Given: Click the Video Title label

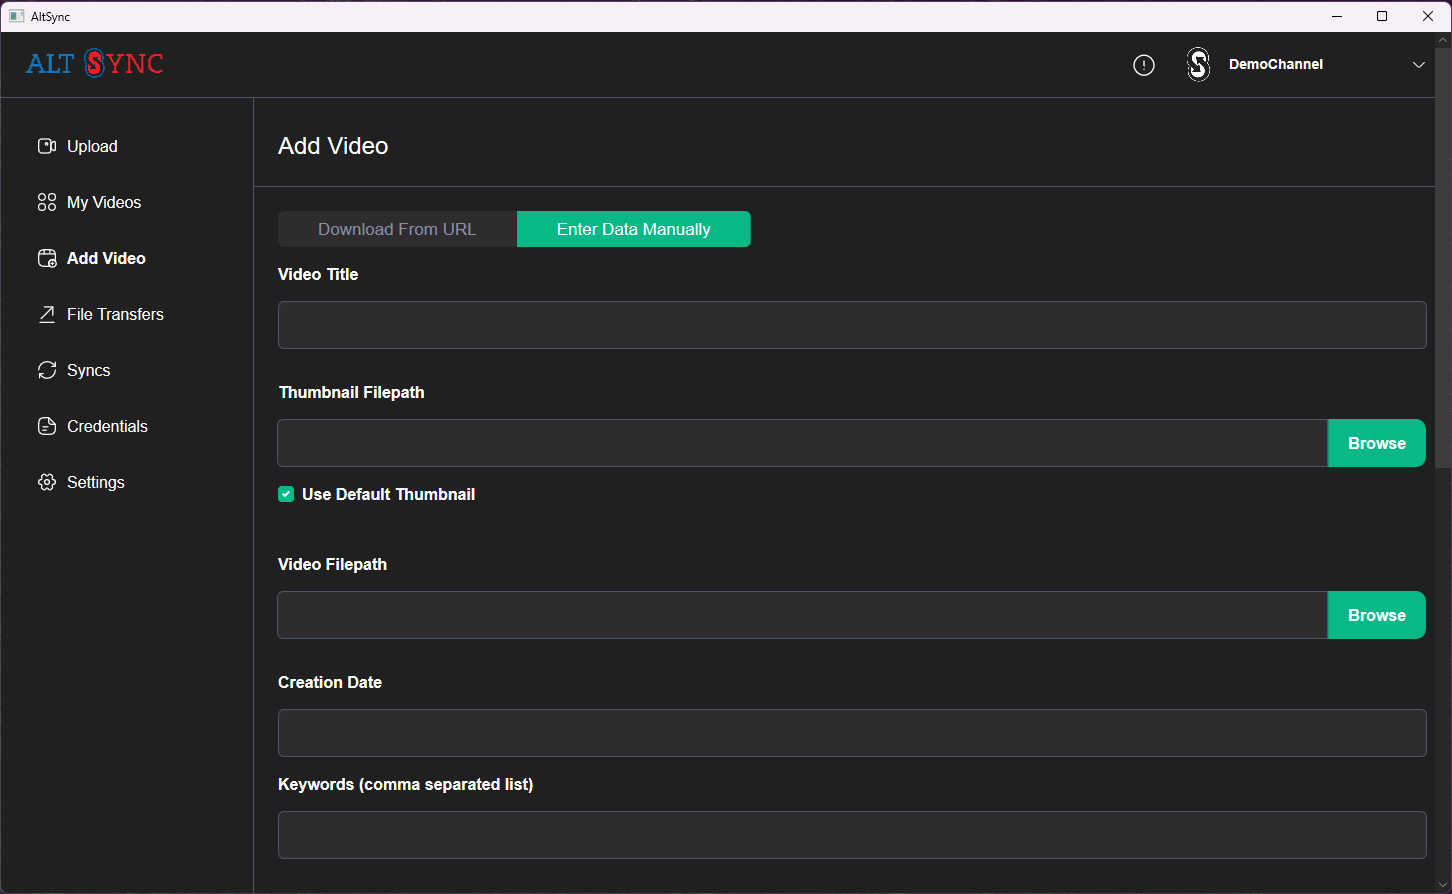Looking at the screenshot, I should 318,274.
